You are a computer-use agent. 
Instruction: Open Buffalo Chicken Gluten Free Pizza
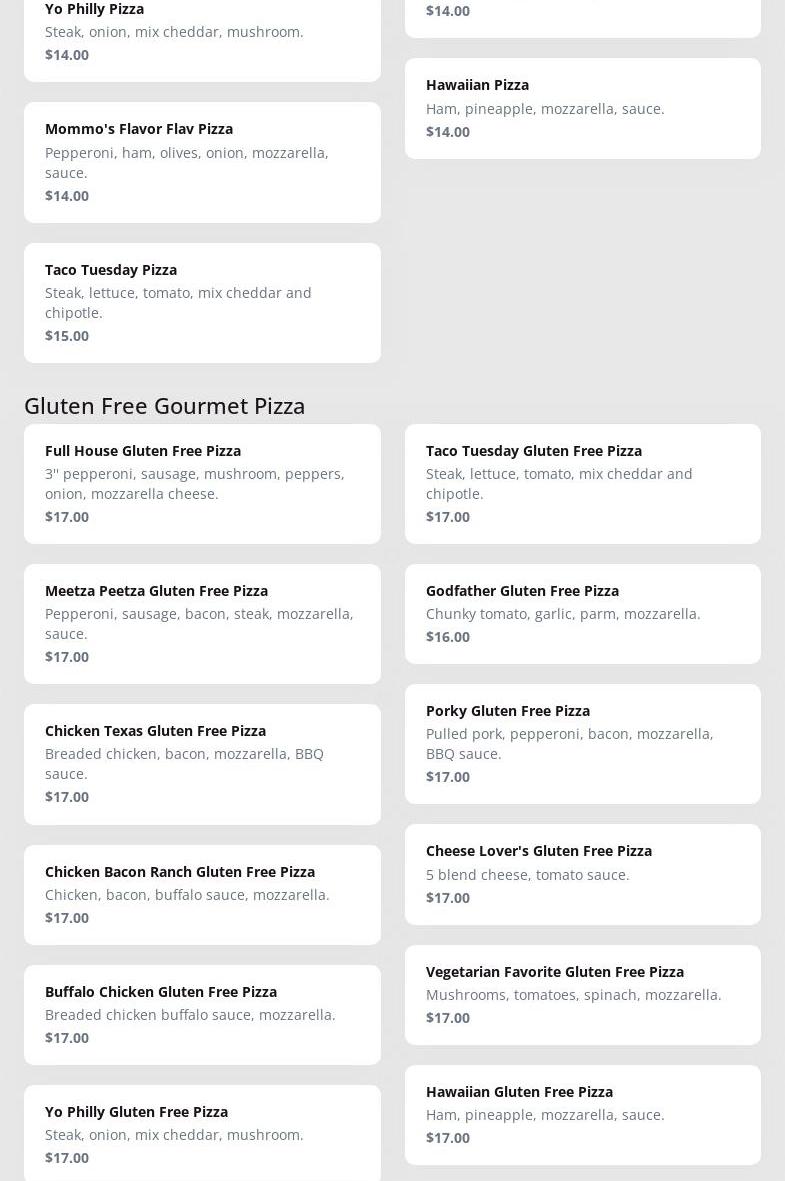[x=202, y=1014]
